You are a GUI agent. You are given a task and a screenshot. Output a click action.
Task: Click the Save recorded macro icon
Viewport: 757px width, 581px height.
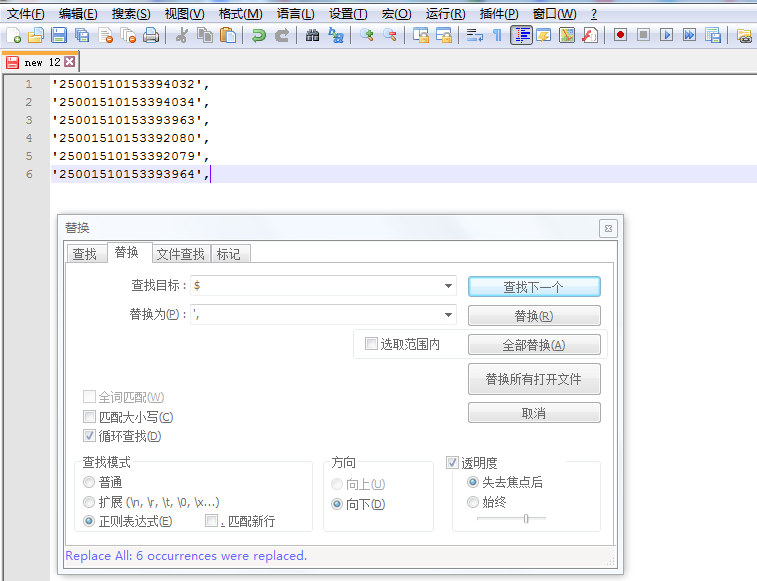coord(713,35)
